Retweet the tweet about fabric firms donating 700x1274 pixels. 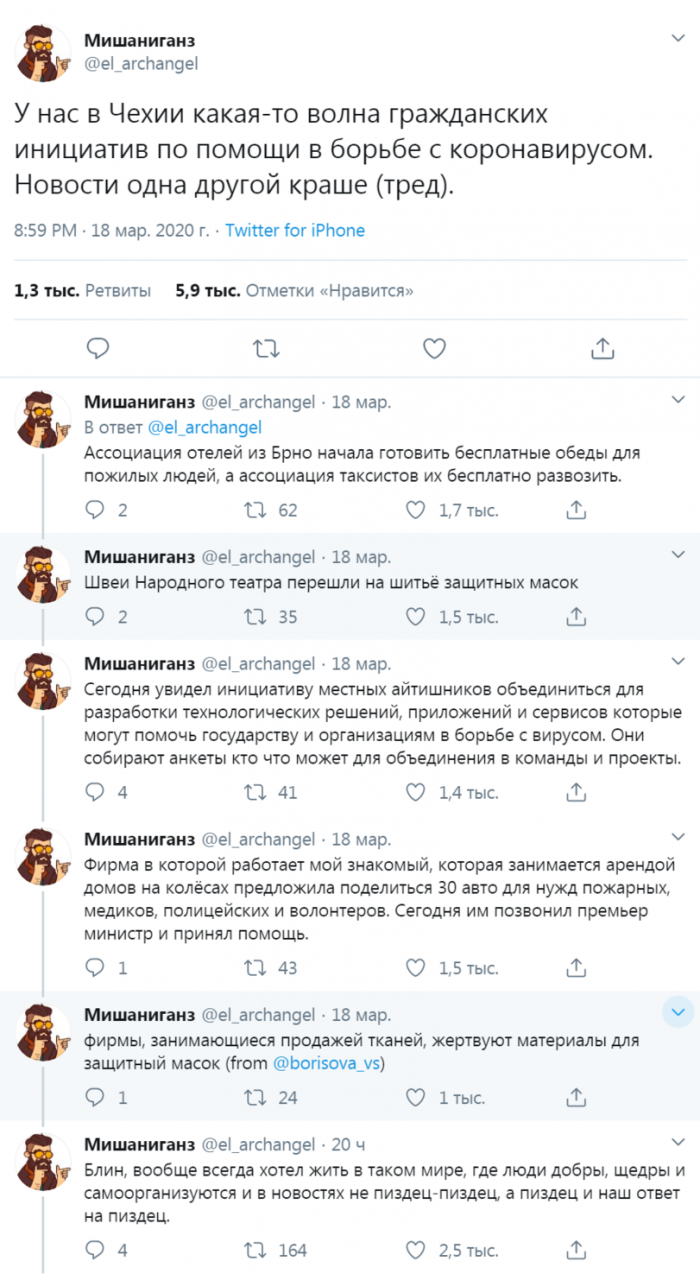[x=256, y=1097]
